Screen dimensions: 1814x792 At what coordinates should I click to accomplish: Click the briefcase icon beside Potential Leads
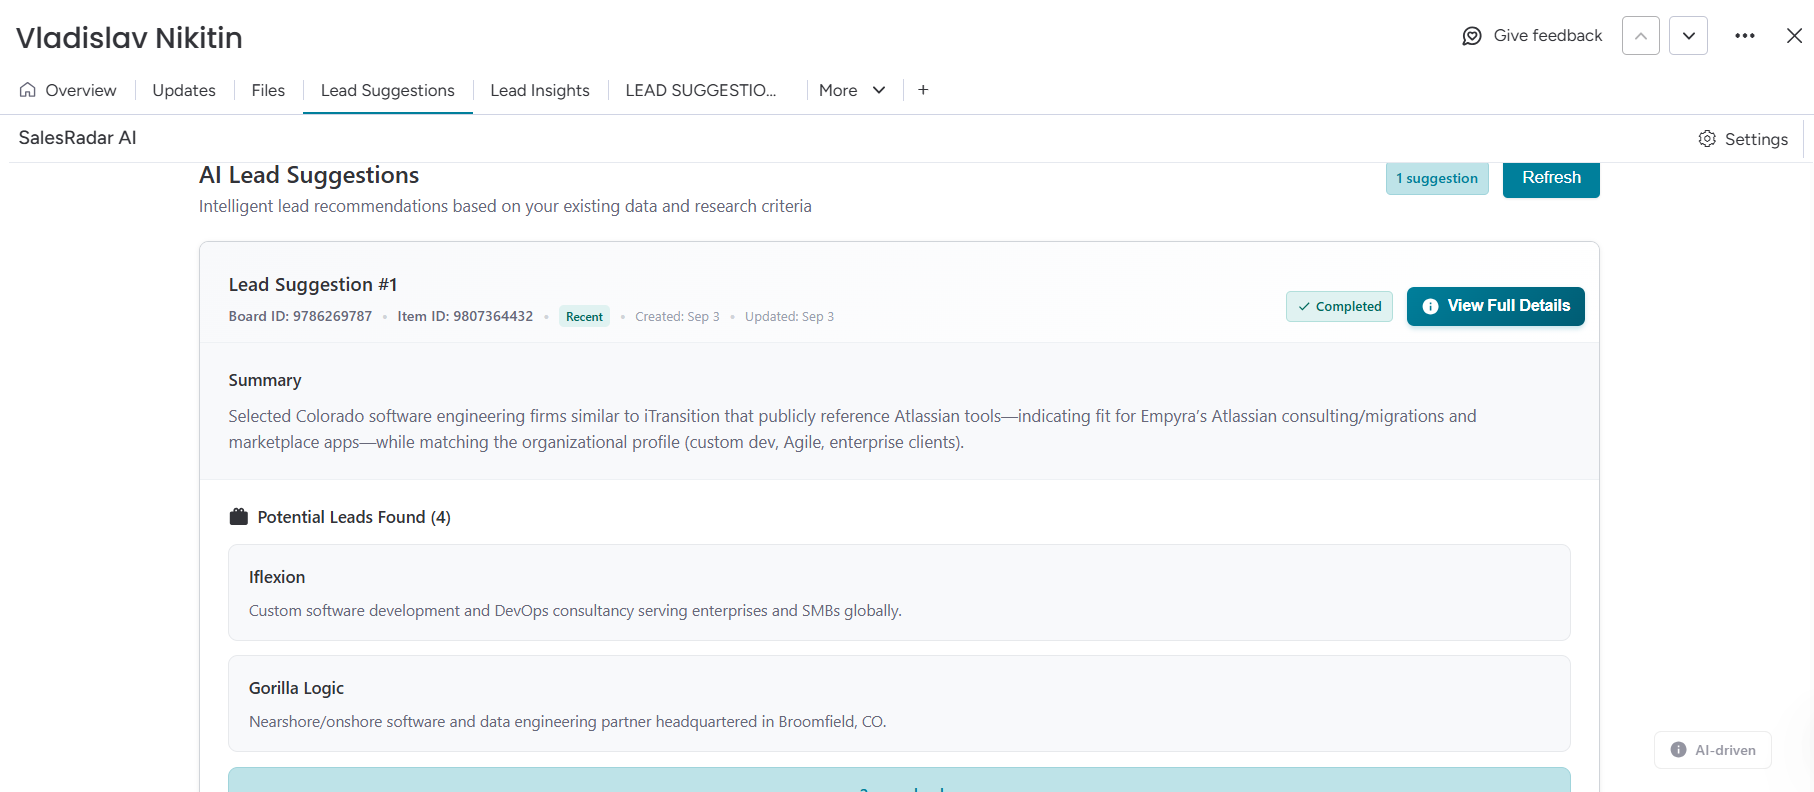[238, 517]
